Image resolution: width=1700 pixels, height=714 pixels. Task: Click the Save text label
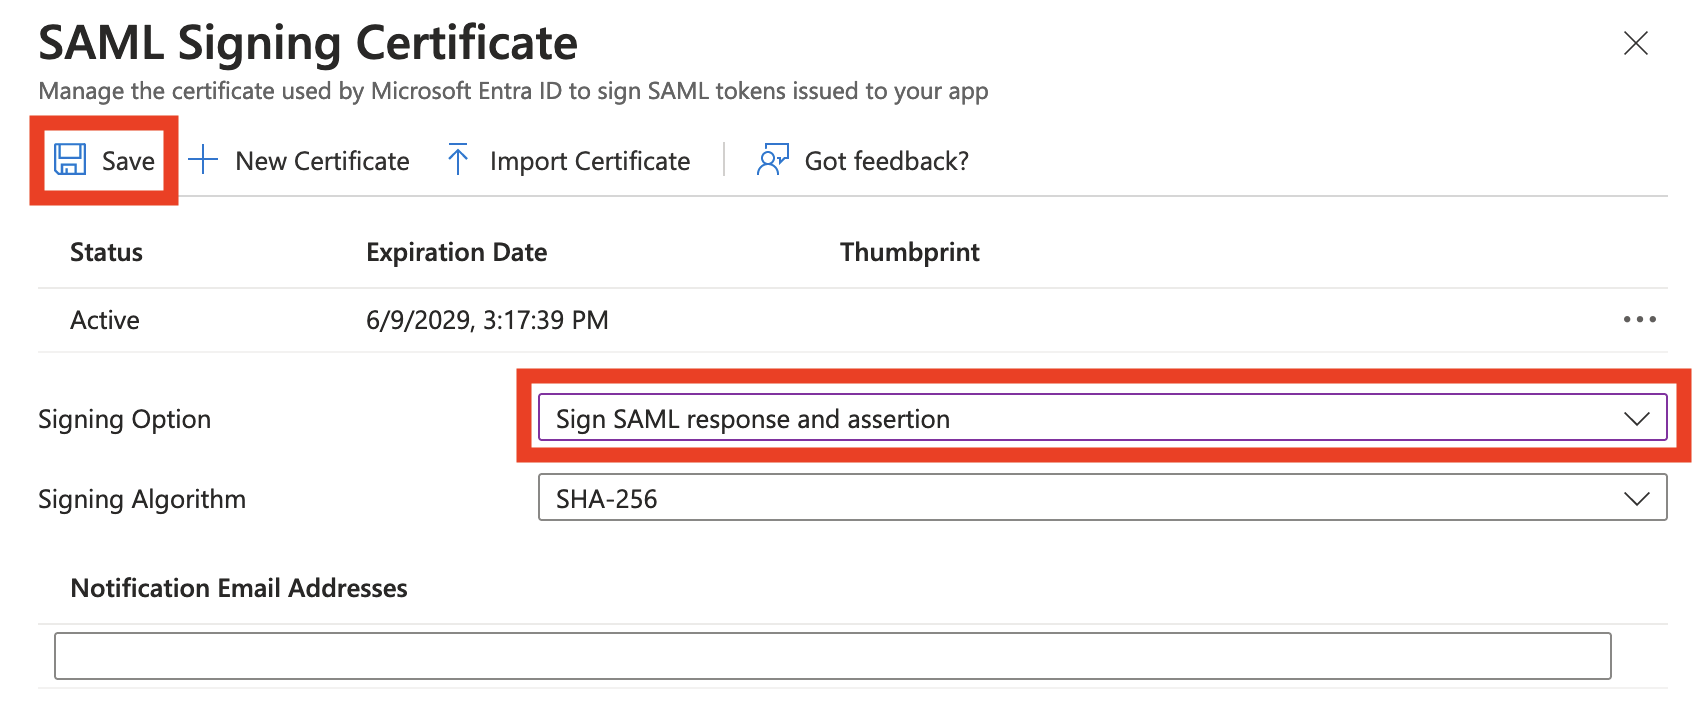[x=128, y=161]
